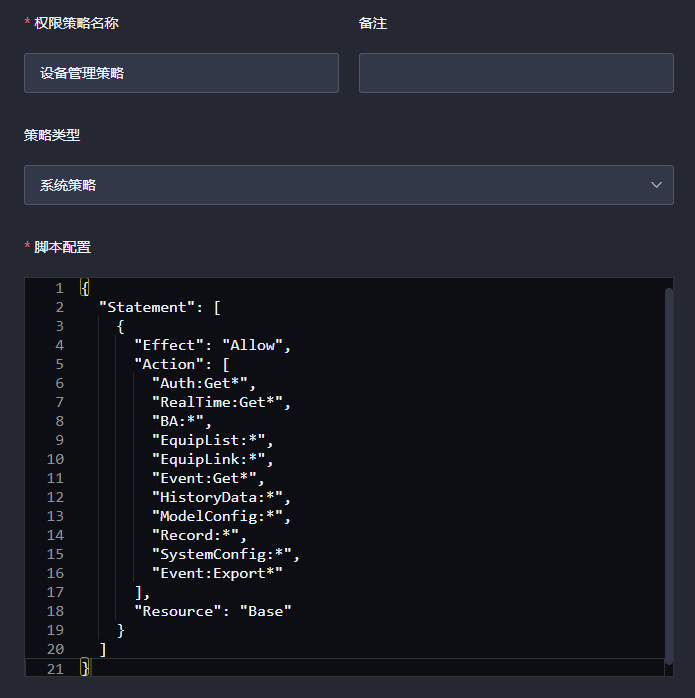Click the "EquipLink:*" action line
Screen dimensions: 695x698
[212, 459]
